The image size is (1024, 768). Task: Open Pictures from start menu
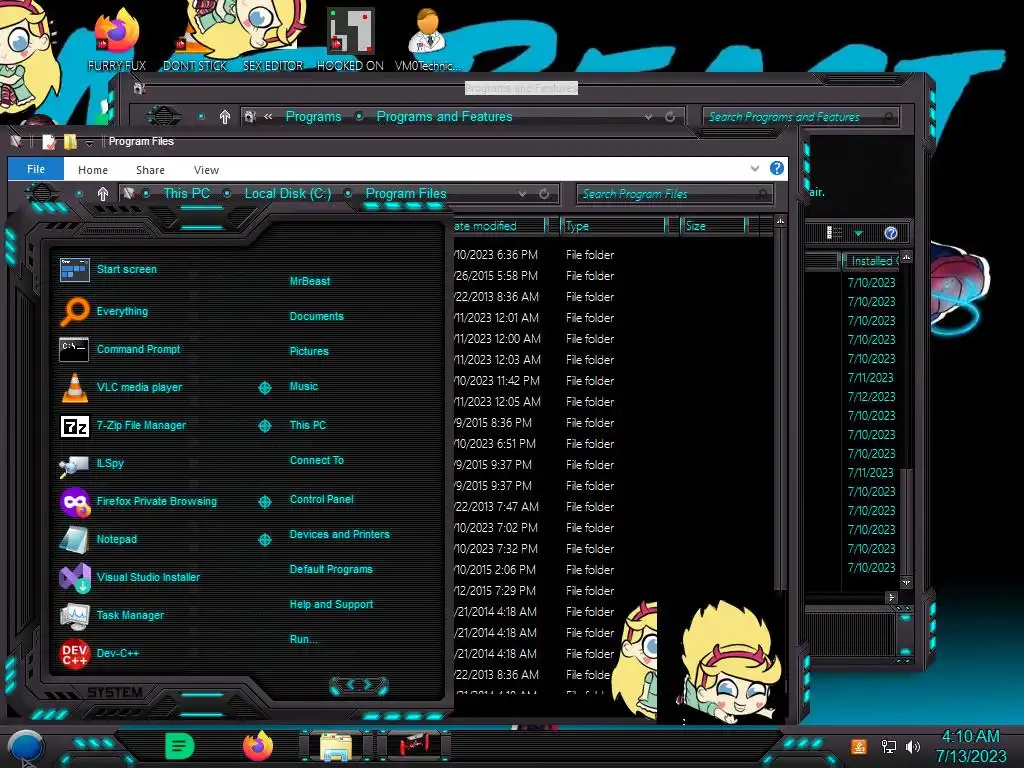(x=309, y=351)
